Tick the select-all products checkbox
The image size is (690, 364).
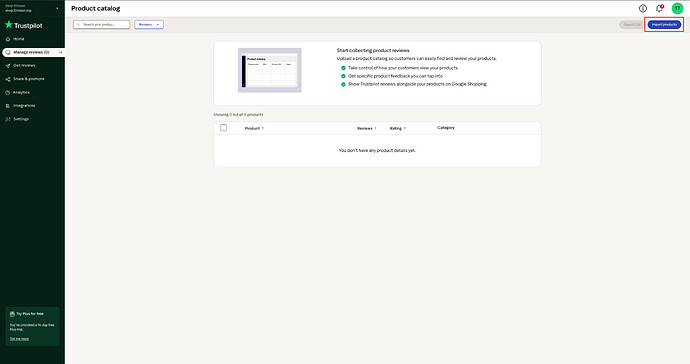[224, 128]
